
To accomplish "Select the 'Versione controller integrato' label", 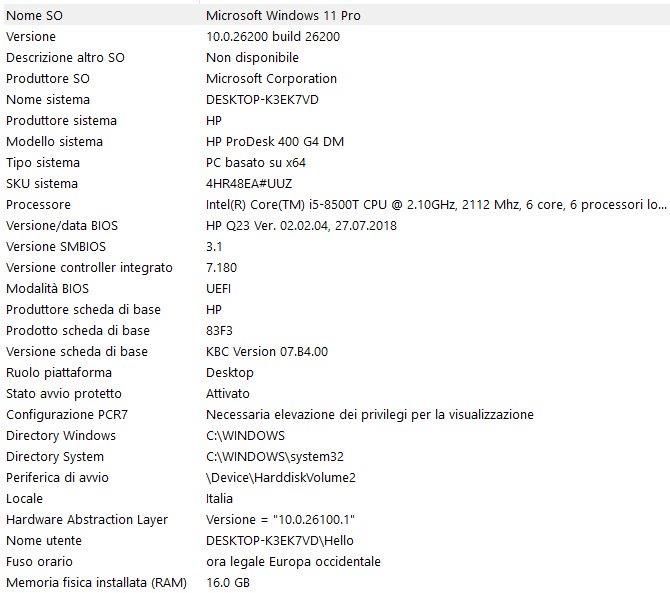I will [x=89, y=267].
